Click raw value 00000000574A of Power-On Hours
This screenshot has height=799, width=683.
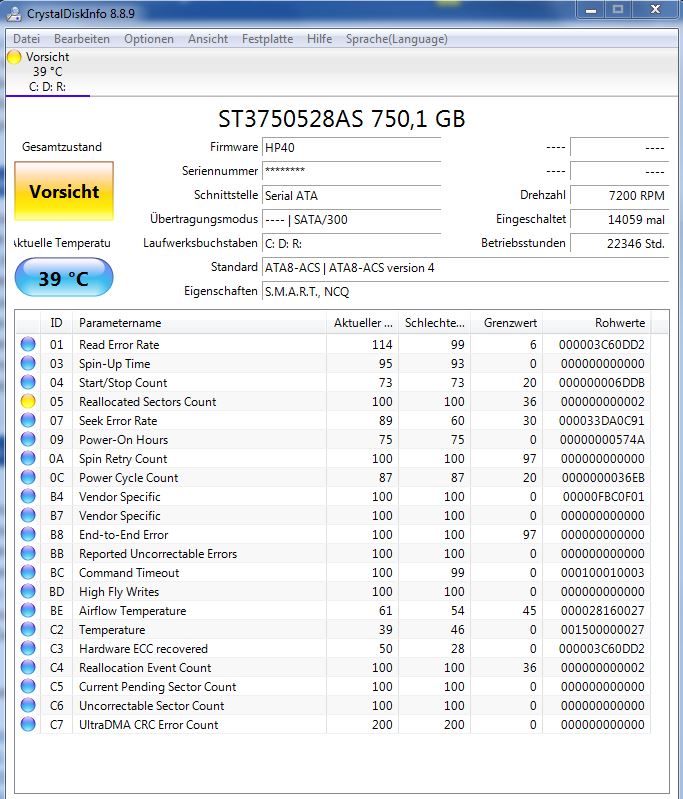(602, 439)
